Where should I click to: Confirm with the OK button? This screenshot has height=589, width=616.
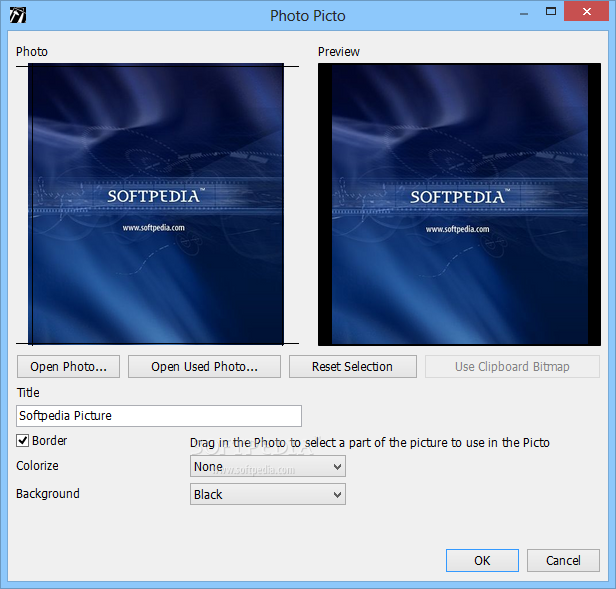coord(482,560)
